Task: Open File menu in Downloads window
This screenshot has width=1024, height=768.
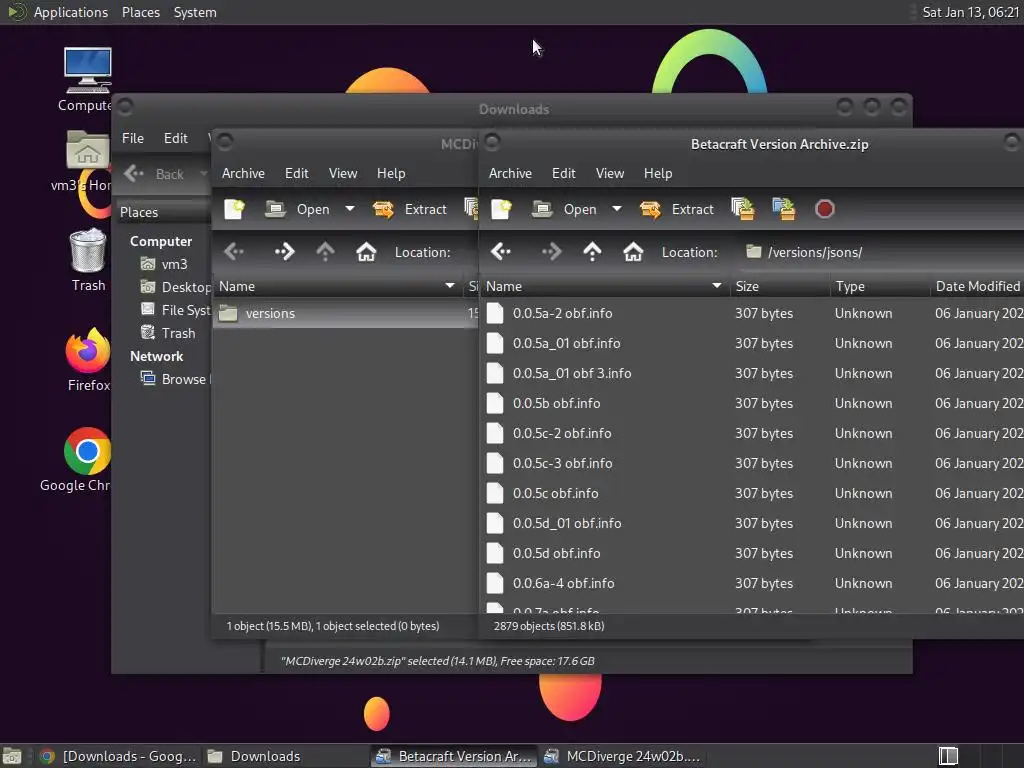Action: click(x=133, y=138)
